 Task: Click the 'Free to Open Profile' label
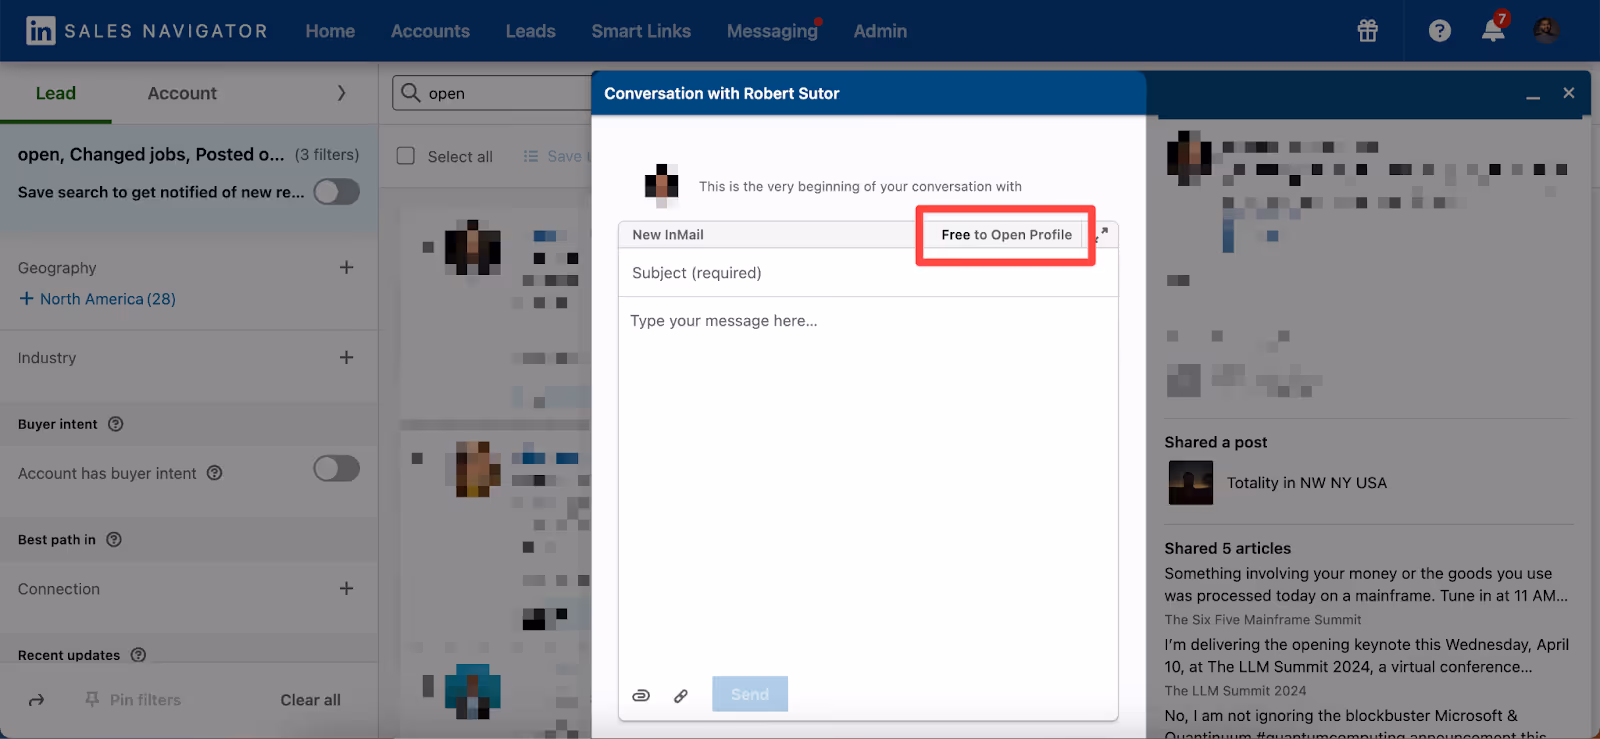pos(1006,235)
